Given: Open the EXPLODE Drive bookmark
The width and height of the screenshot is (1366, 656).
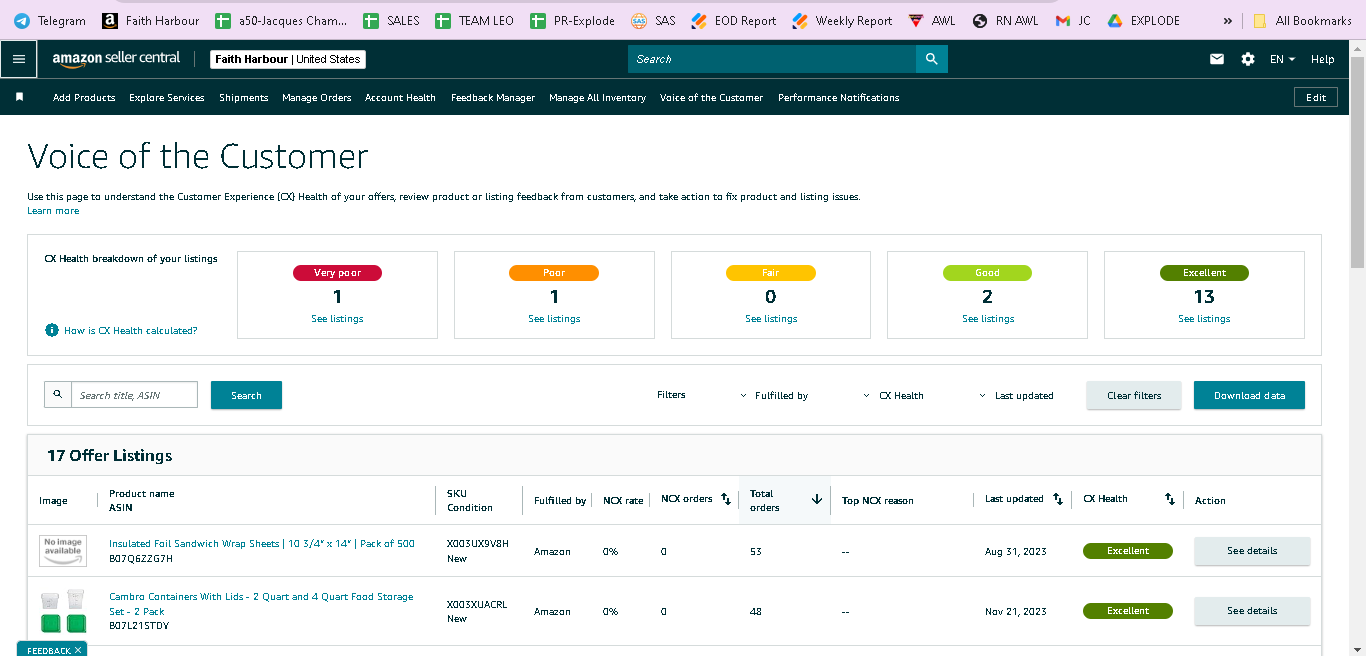Looking at the screenshot, I should 1143,20.
